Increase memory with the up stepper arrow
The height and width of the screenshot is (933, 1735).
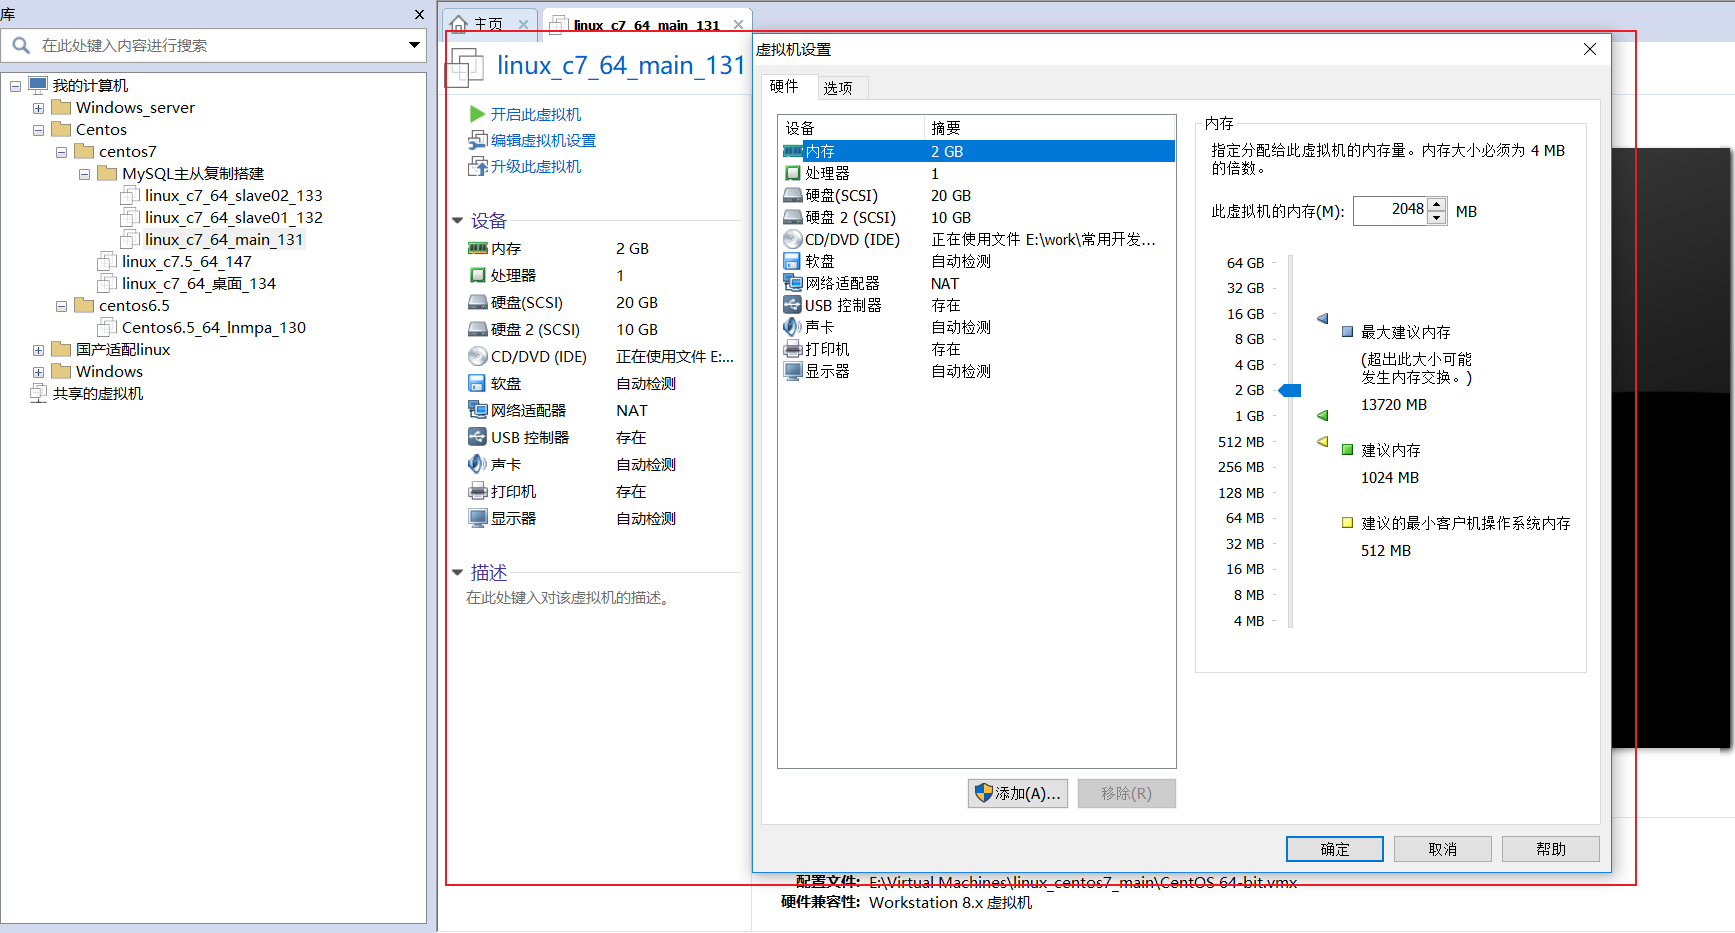coord(1437,205)
